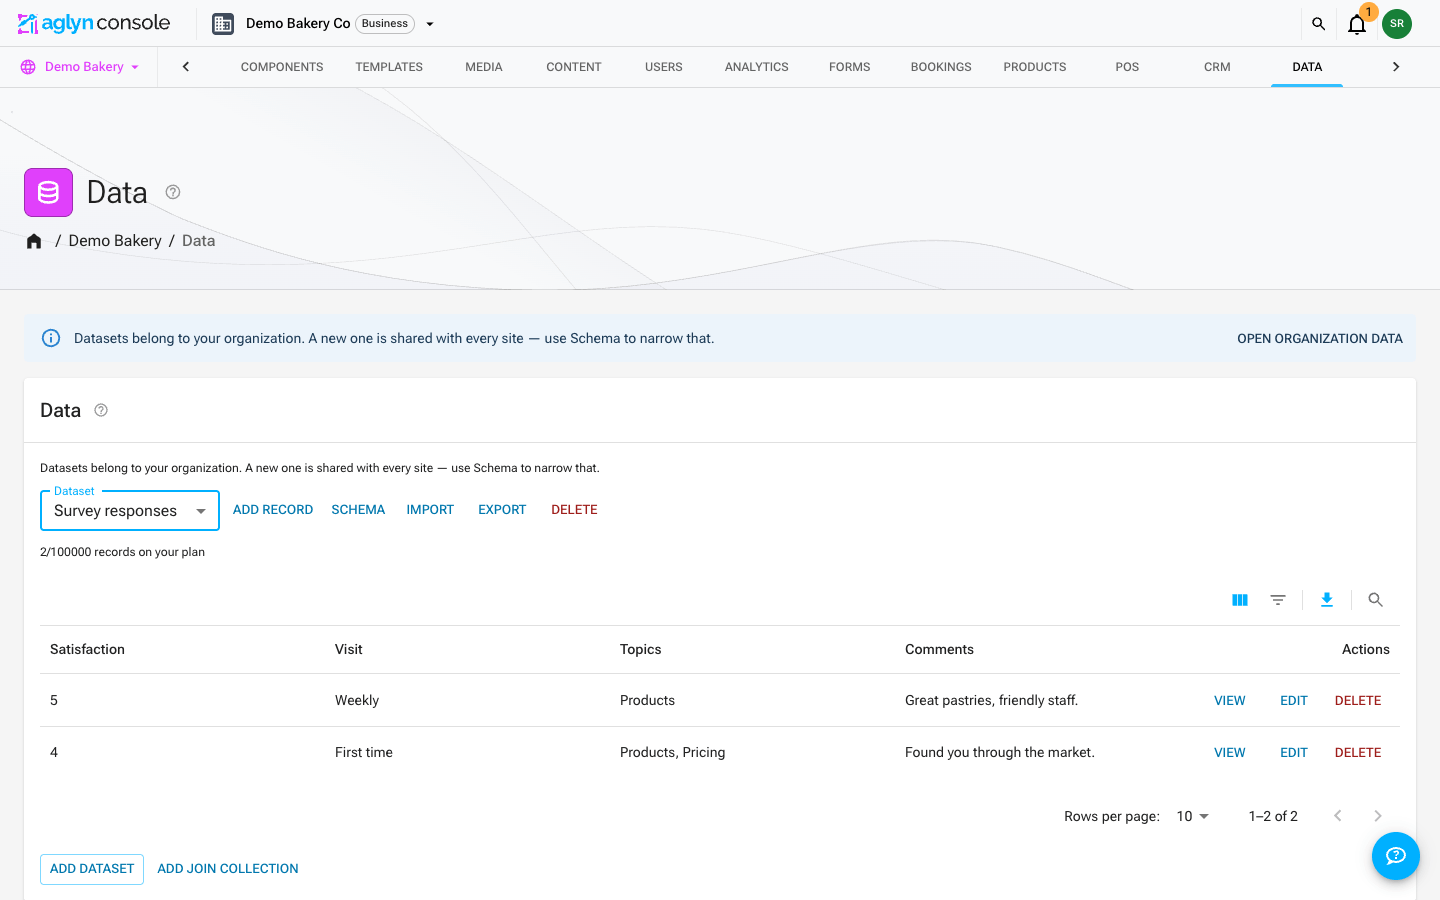Open the Dataset Survey responses dropdown

click(x=130, y=510)
